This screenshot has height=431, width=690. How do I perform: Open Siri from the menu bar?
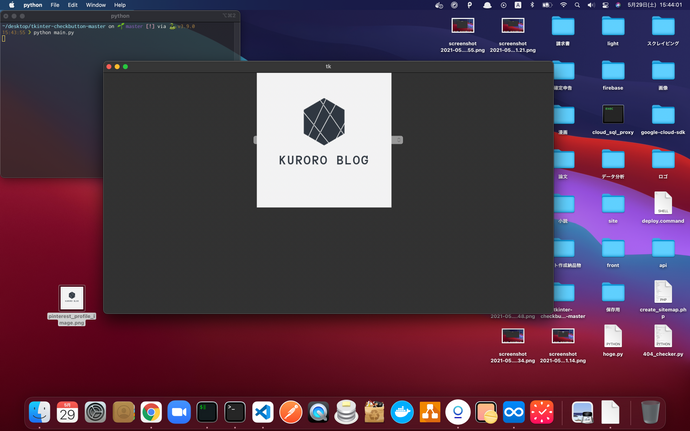point(618,5)
